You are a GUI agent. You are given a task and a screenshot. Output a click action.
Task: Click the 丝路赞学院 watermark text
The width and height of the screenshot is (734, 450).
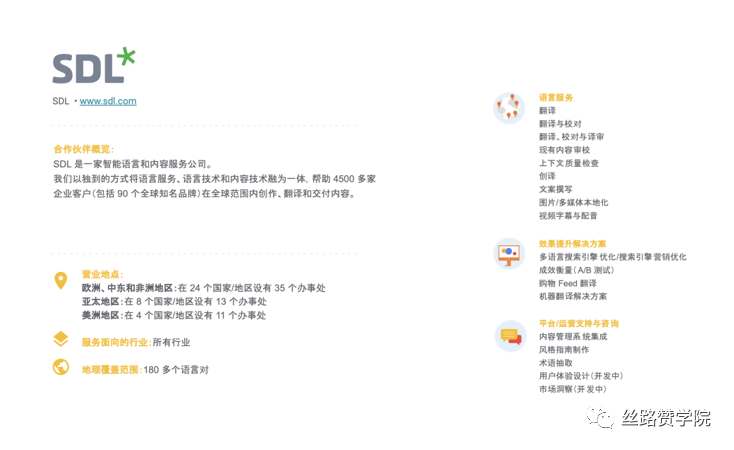point(665,418)
